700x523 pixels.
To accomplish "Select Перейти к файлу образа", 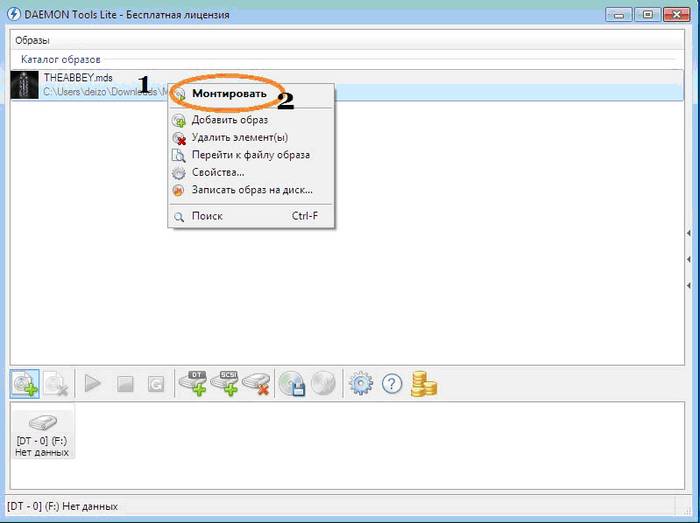I will (250, 155).
